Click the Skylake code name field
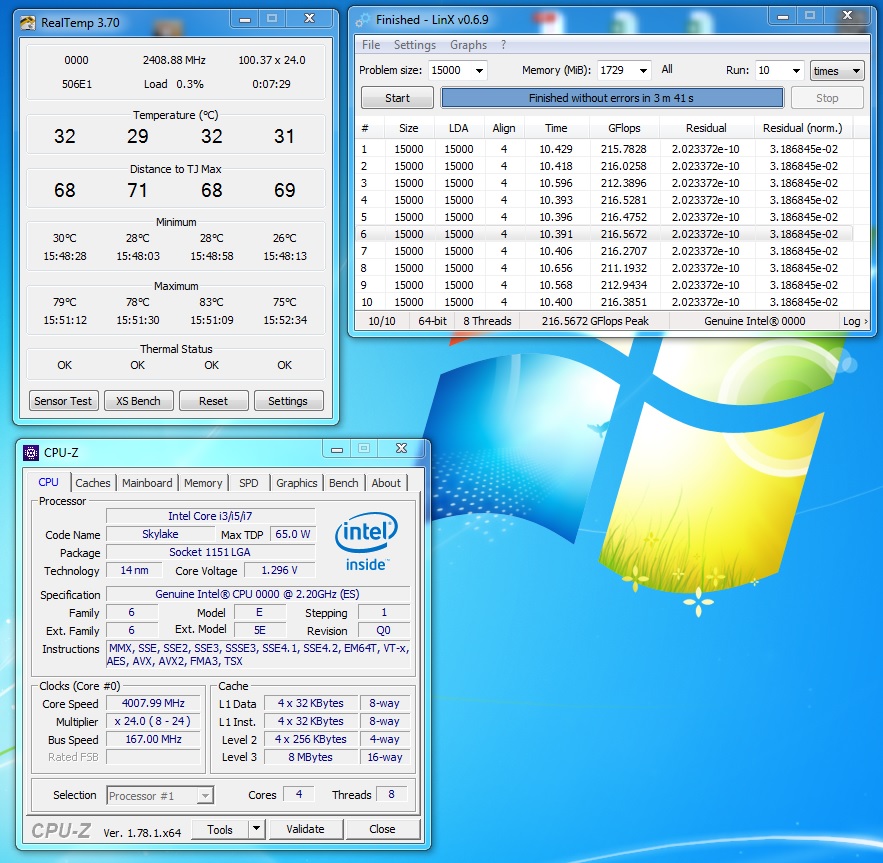This screenshot has width=883, height=863. click(x=160, y=534)
